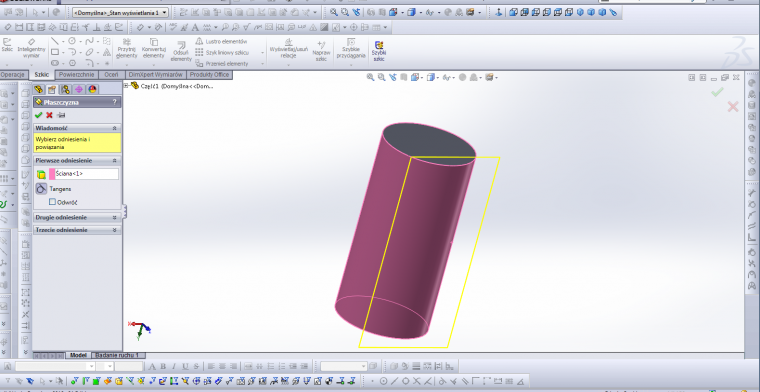The height and width of the screenshot is (392, 760).
Task: Switch to the Szkic tab
Action: tap(42, 75)
